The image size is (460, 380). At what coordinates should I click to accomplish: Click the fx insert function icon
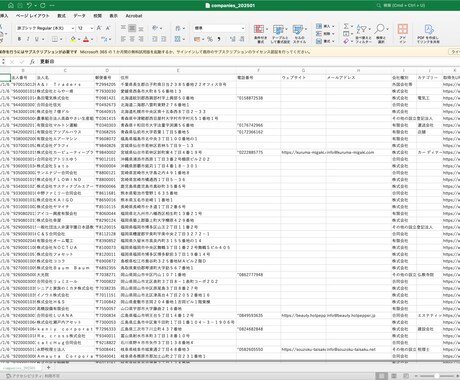(32, 62)
